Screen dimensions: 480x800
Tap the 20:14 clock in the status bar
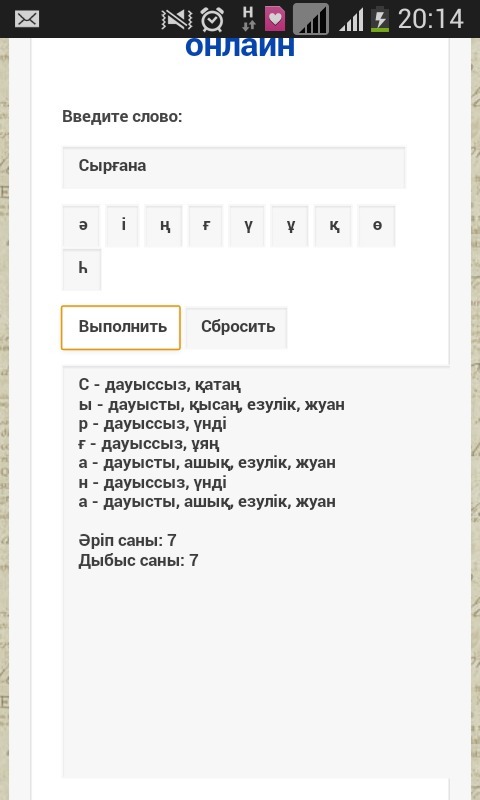431,19
